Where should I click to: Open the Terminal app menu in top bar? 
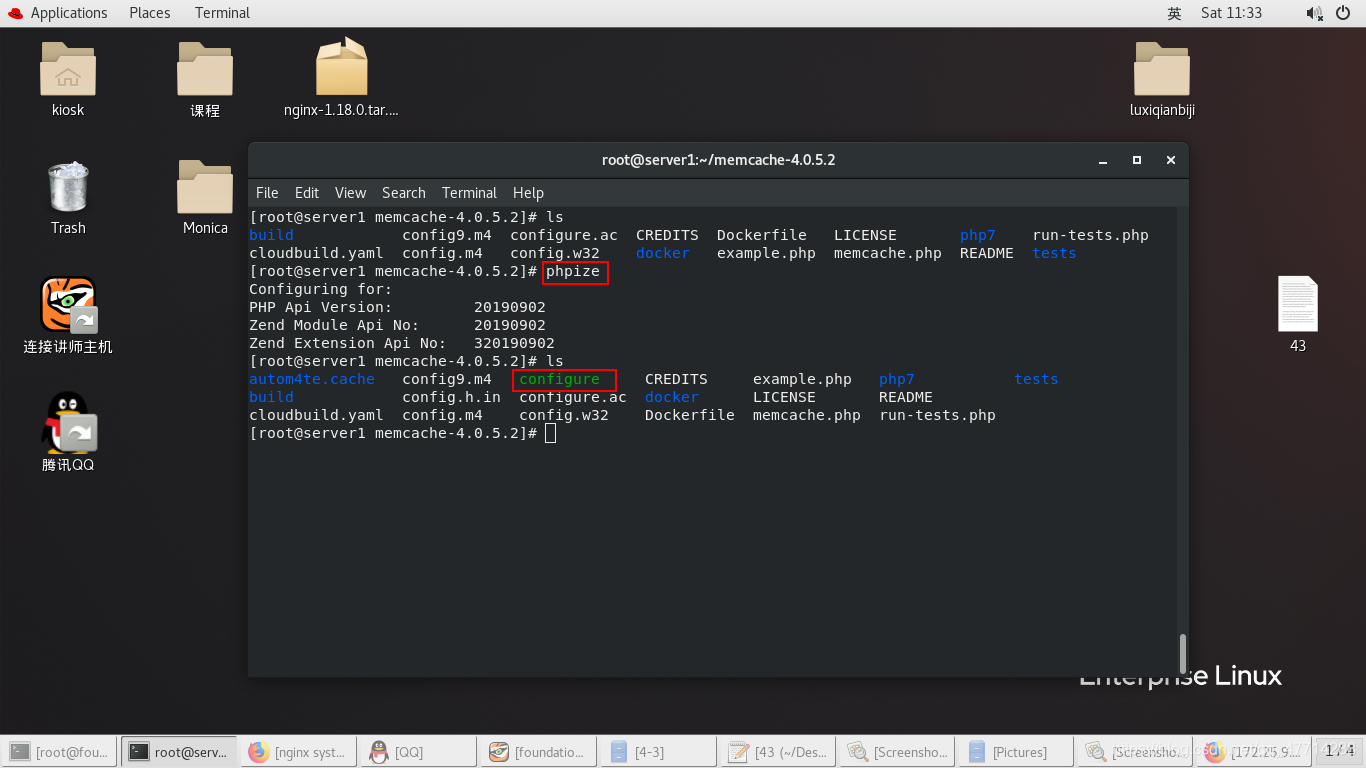222,13
